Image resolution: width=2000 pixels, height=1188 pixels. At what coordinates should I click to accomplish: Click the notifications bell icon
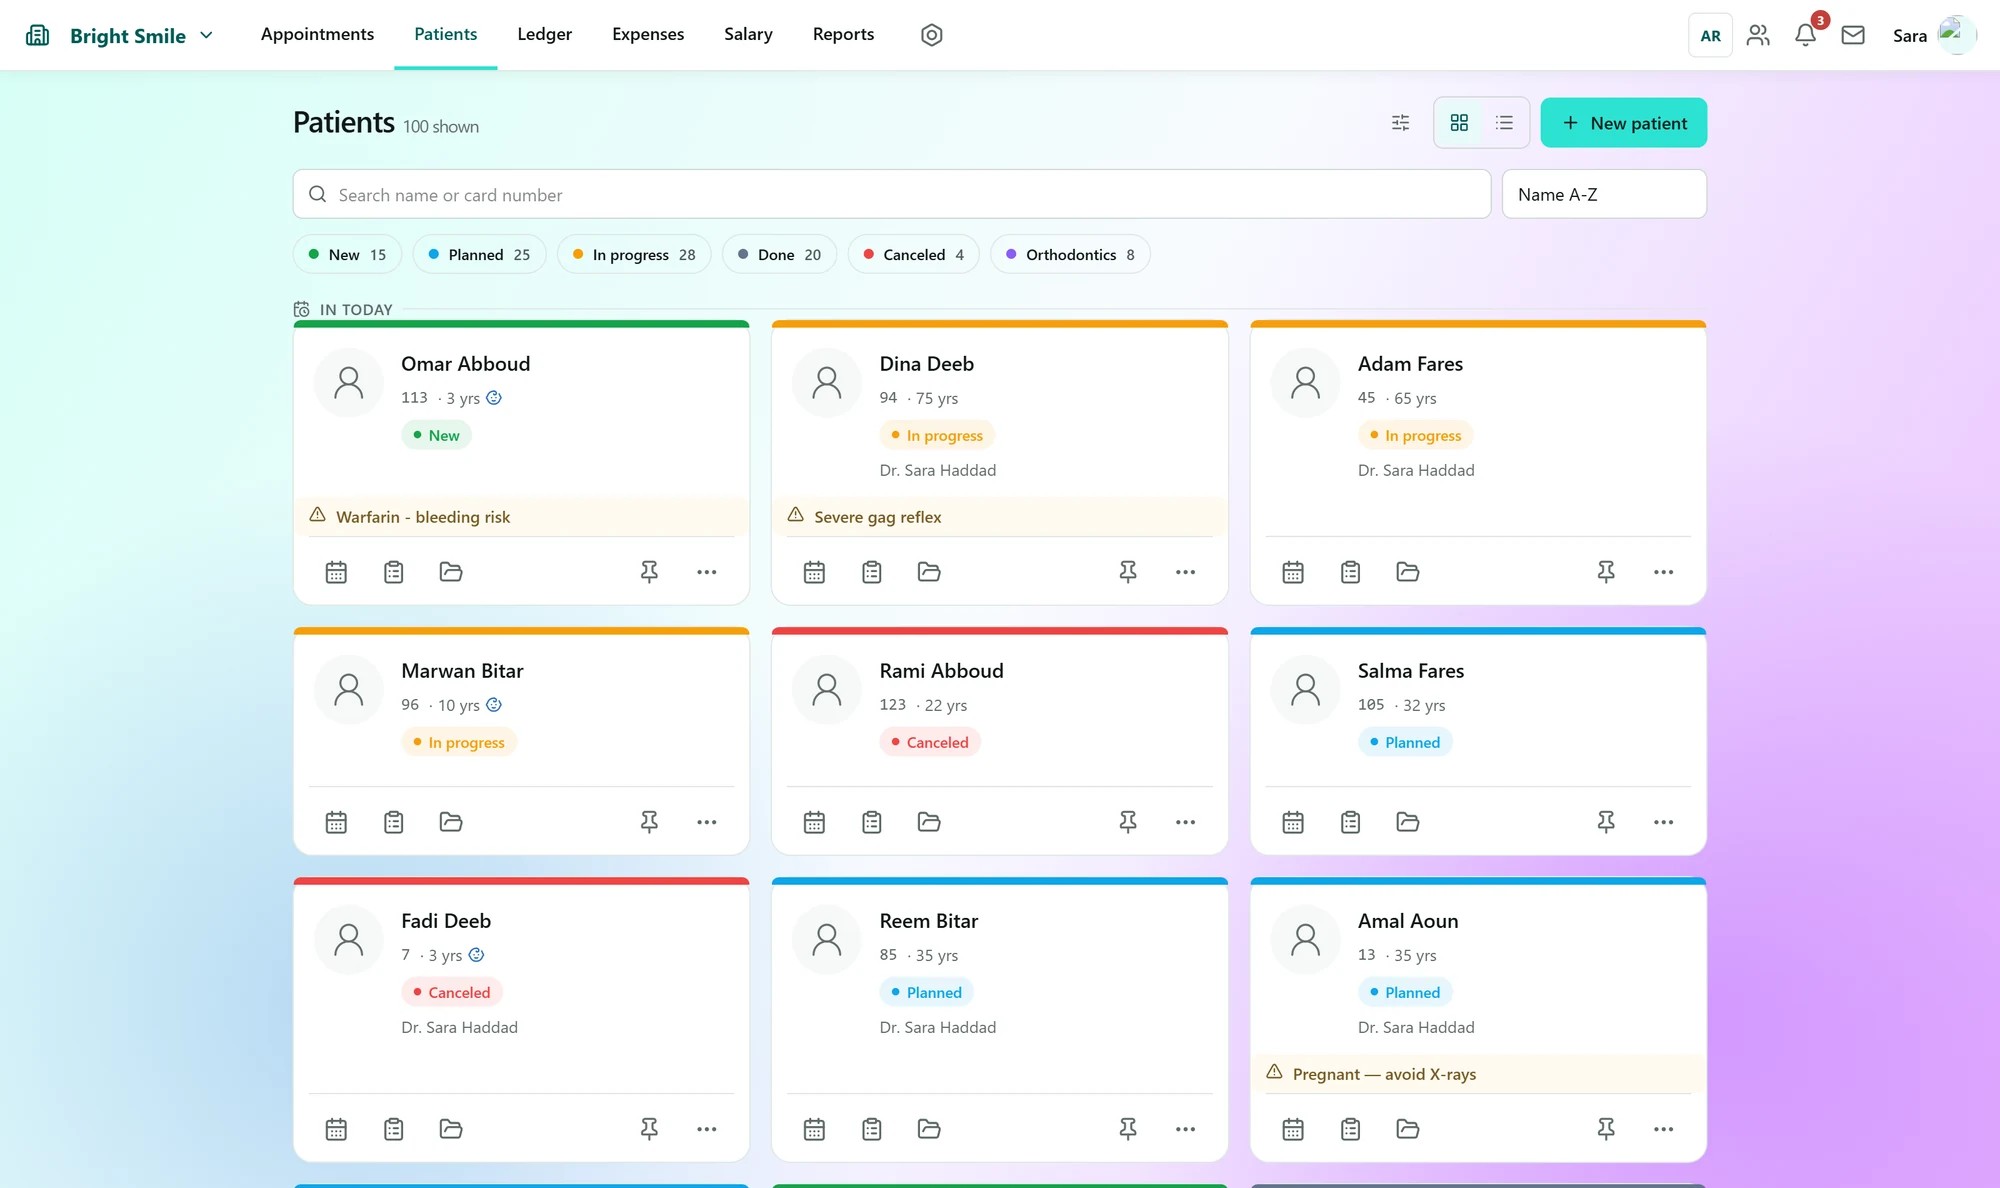[1806, 35]
